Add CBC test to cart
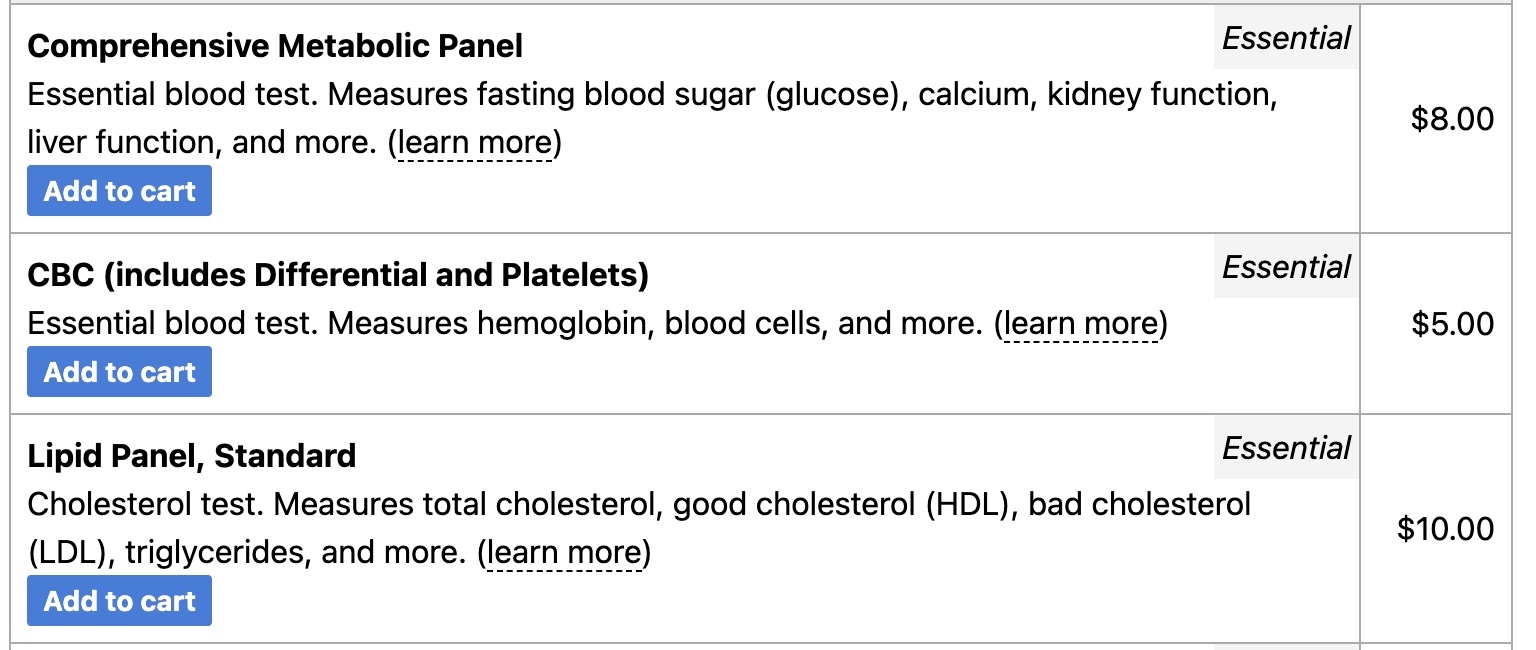The width and height of the screenshot is (1536, 650). coord(119,372)
